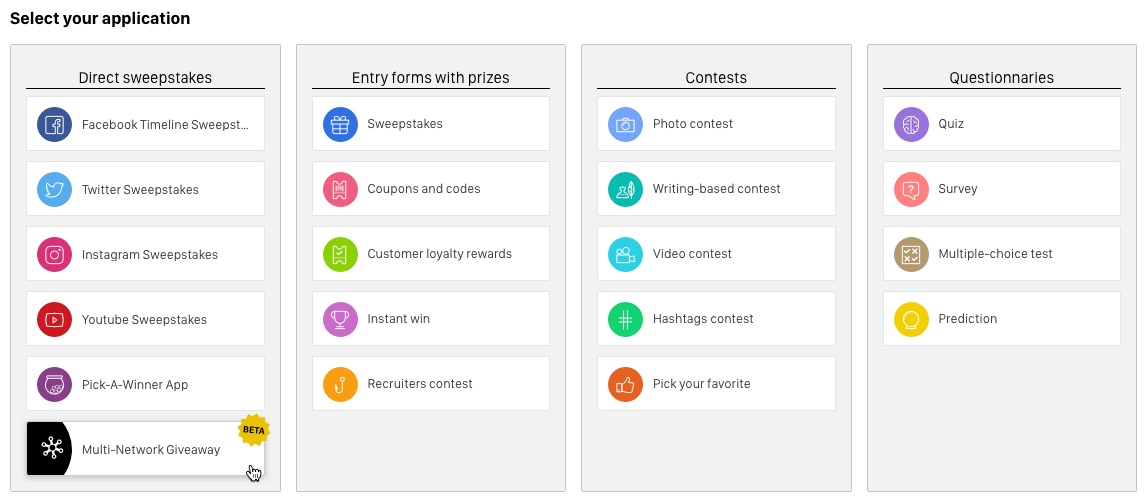
Task: Click the blue gift box Sweepstakes icon
Action: 341,124
